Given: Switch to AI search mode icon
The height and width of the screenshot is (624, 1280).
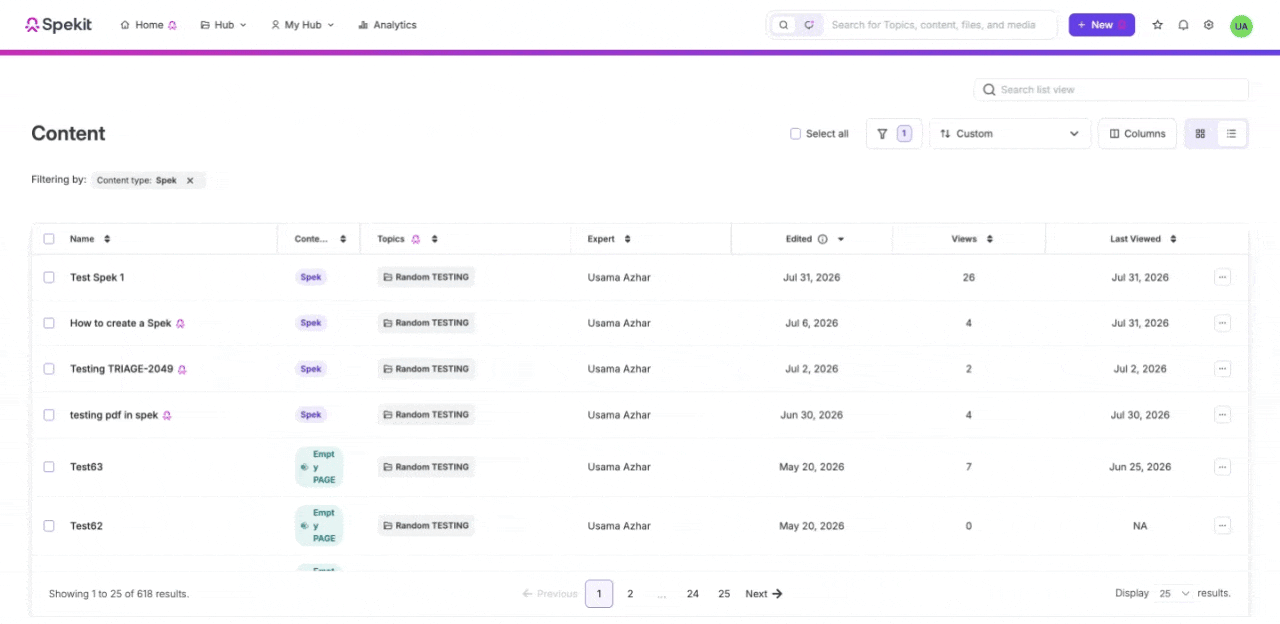Looking at the screenshot, I should [x=809, y=25].
